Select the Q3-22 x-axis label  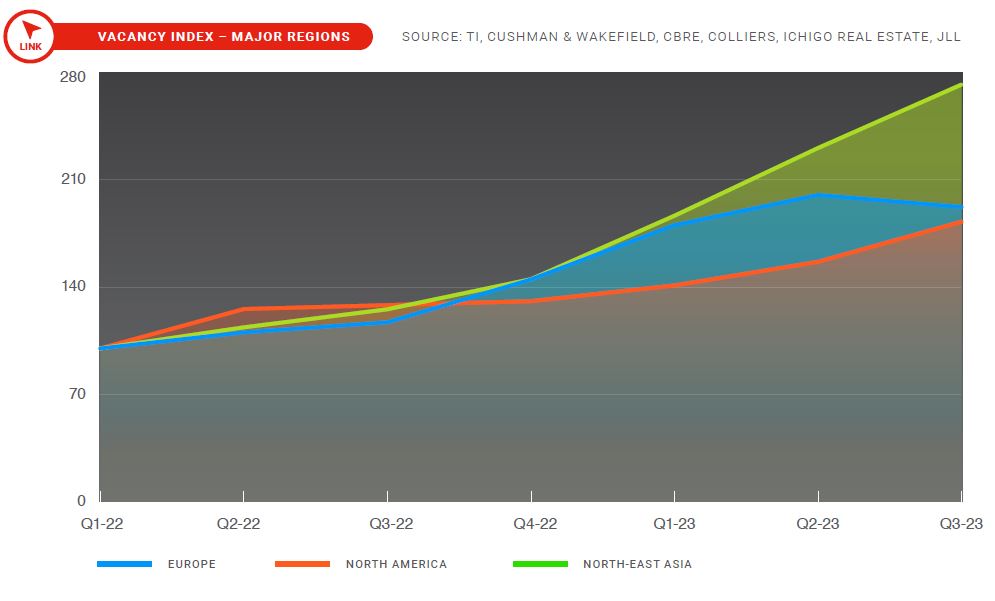click(x=387, y=523)
